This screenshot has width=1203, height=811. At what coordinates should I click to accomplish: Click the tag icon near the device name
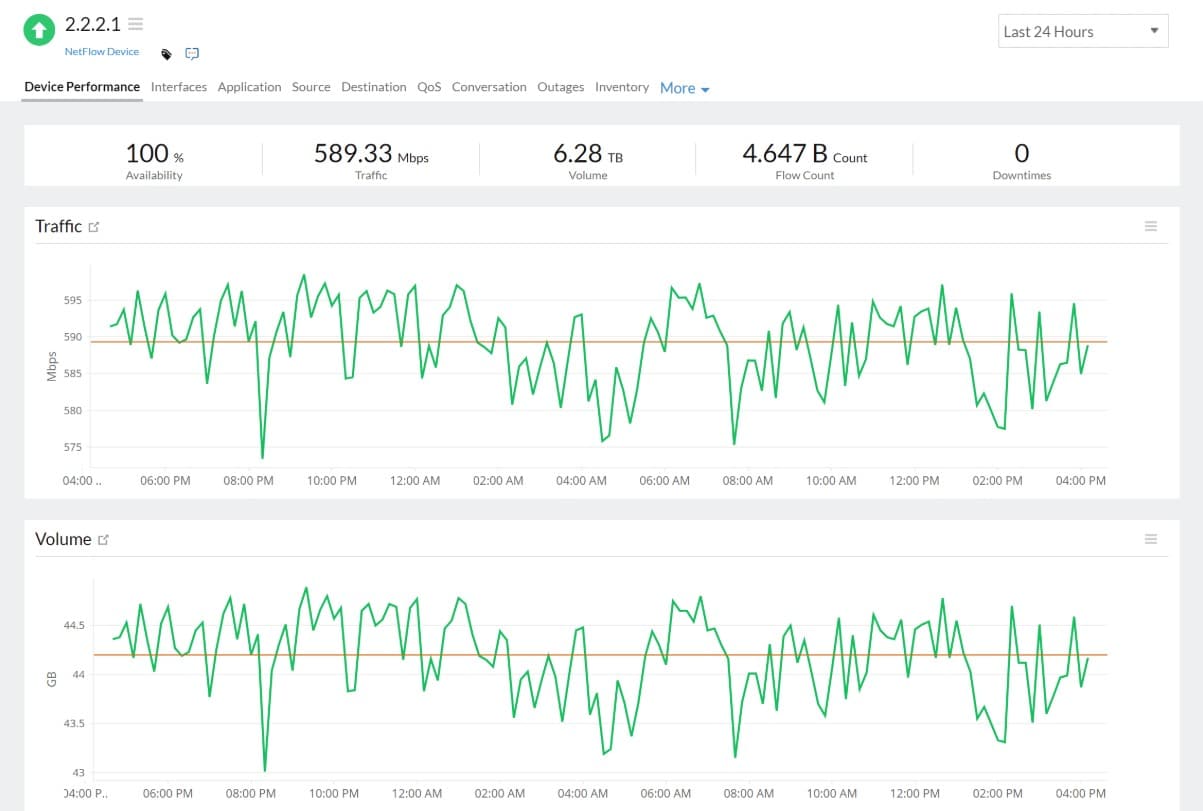point(165,55)
